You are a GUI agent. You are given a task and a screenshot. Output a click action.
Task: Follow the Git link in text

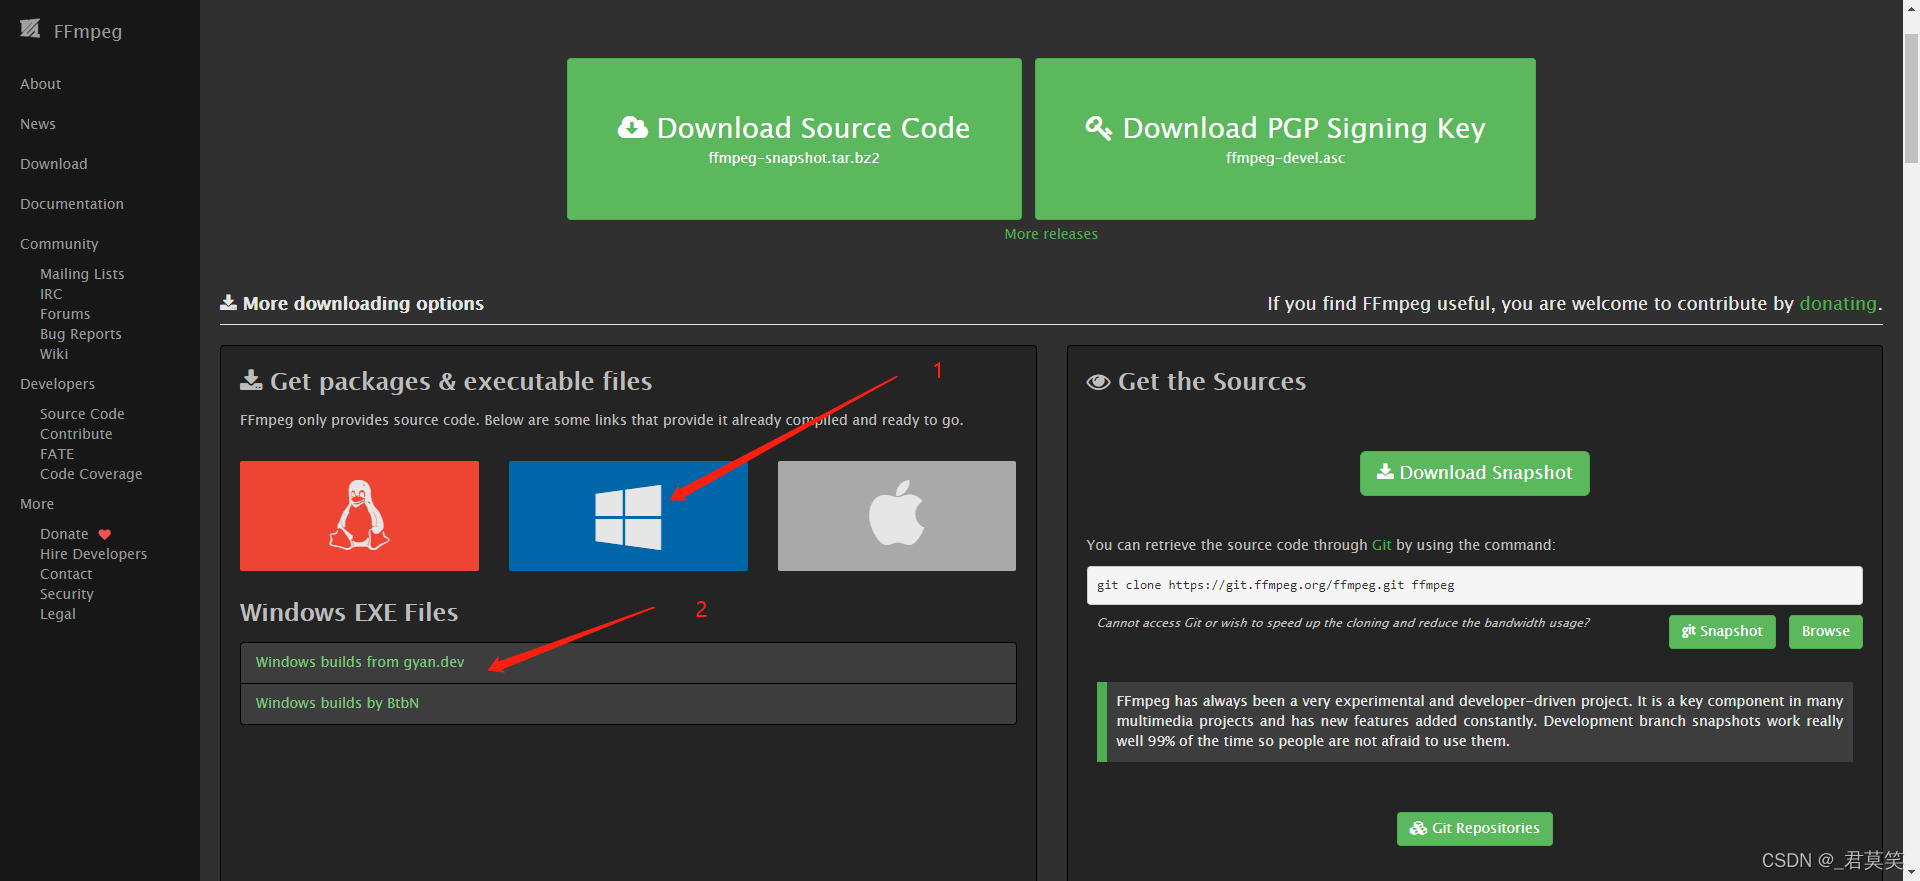[1381, 545]
